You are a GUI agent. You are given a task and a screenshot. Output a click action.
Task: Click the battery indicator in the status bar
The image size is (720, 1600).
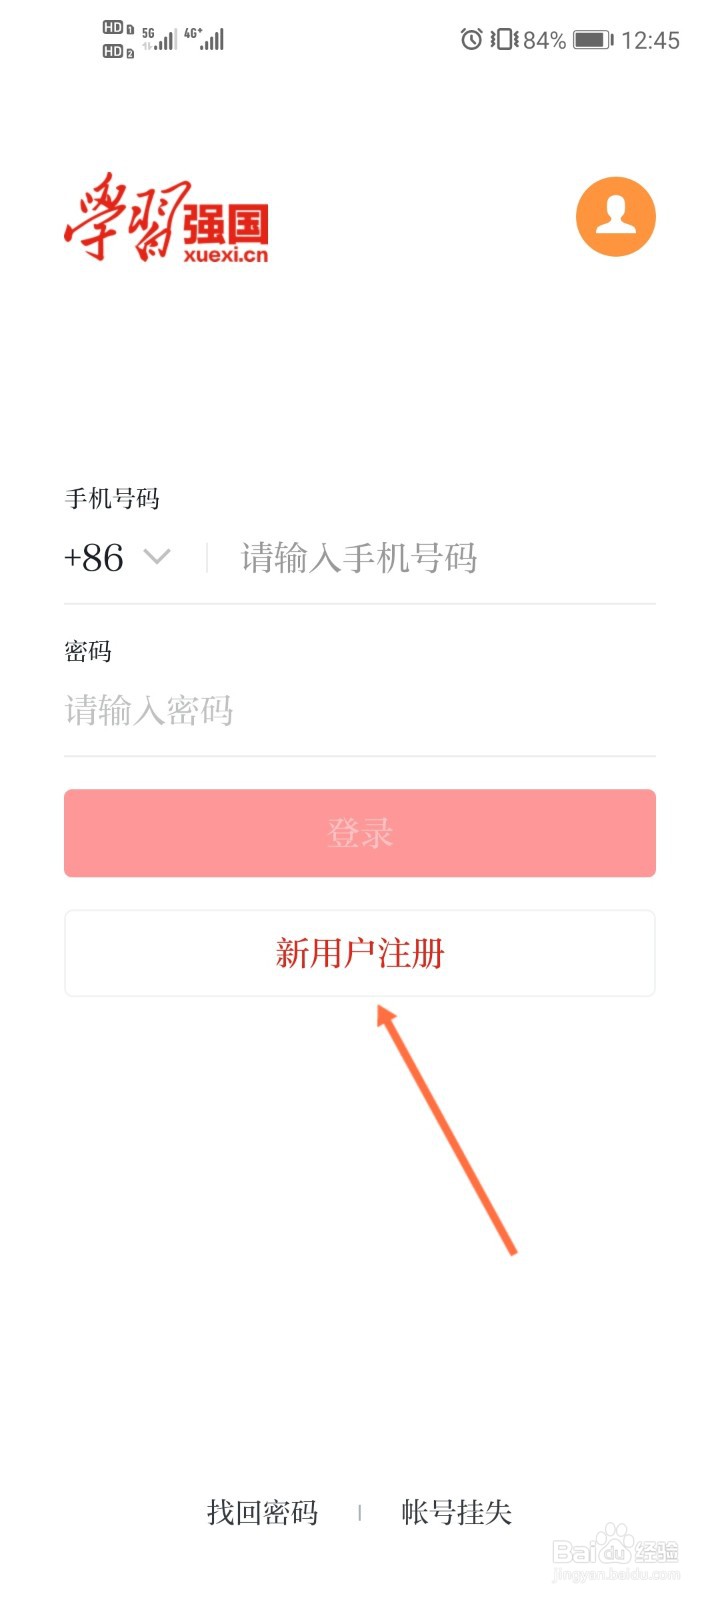click(590, 40)
